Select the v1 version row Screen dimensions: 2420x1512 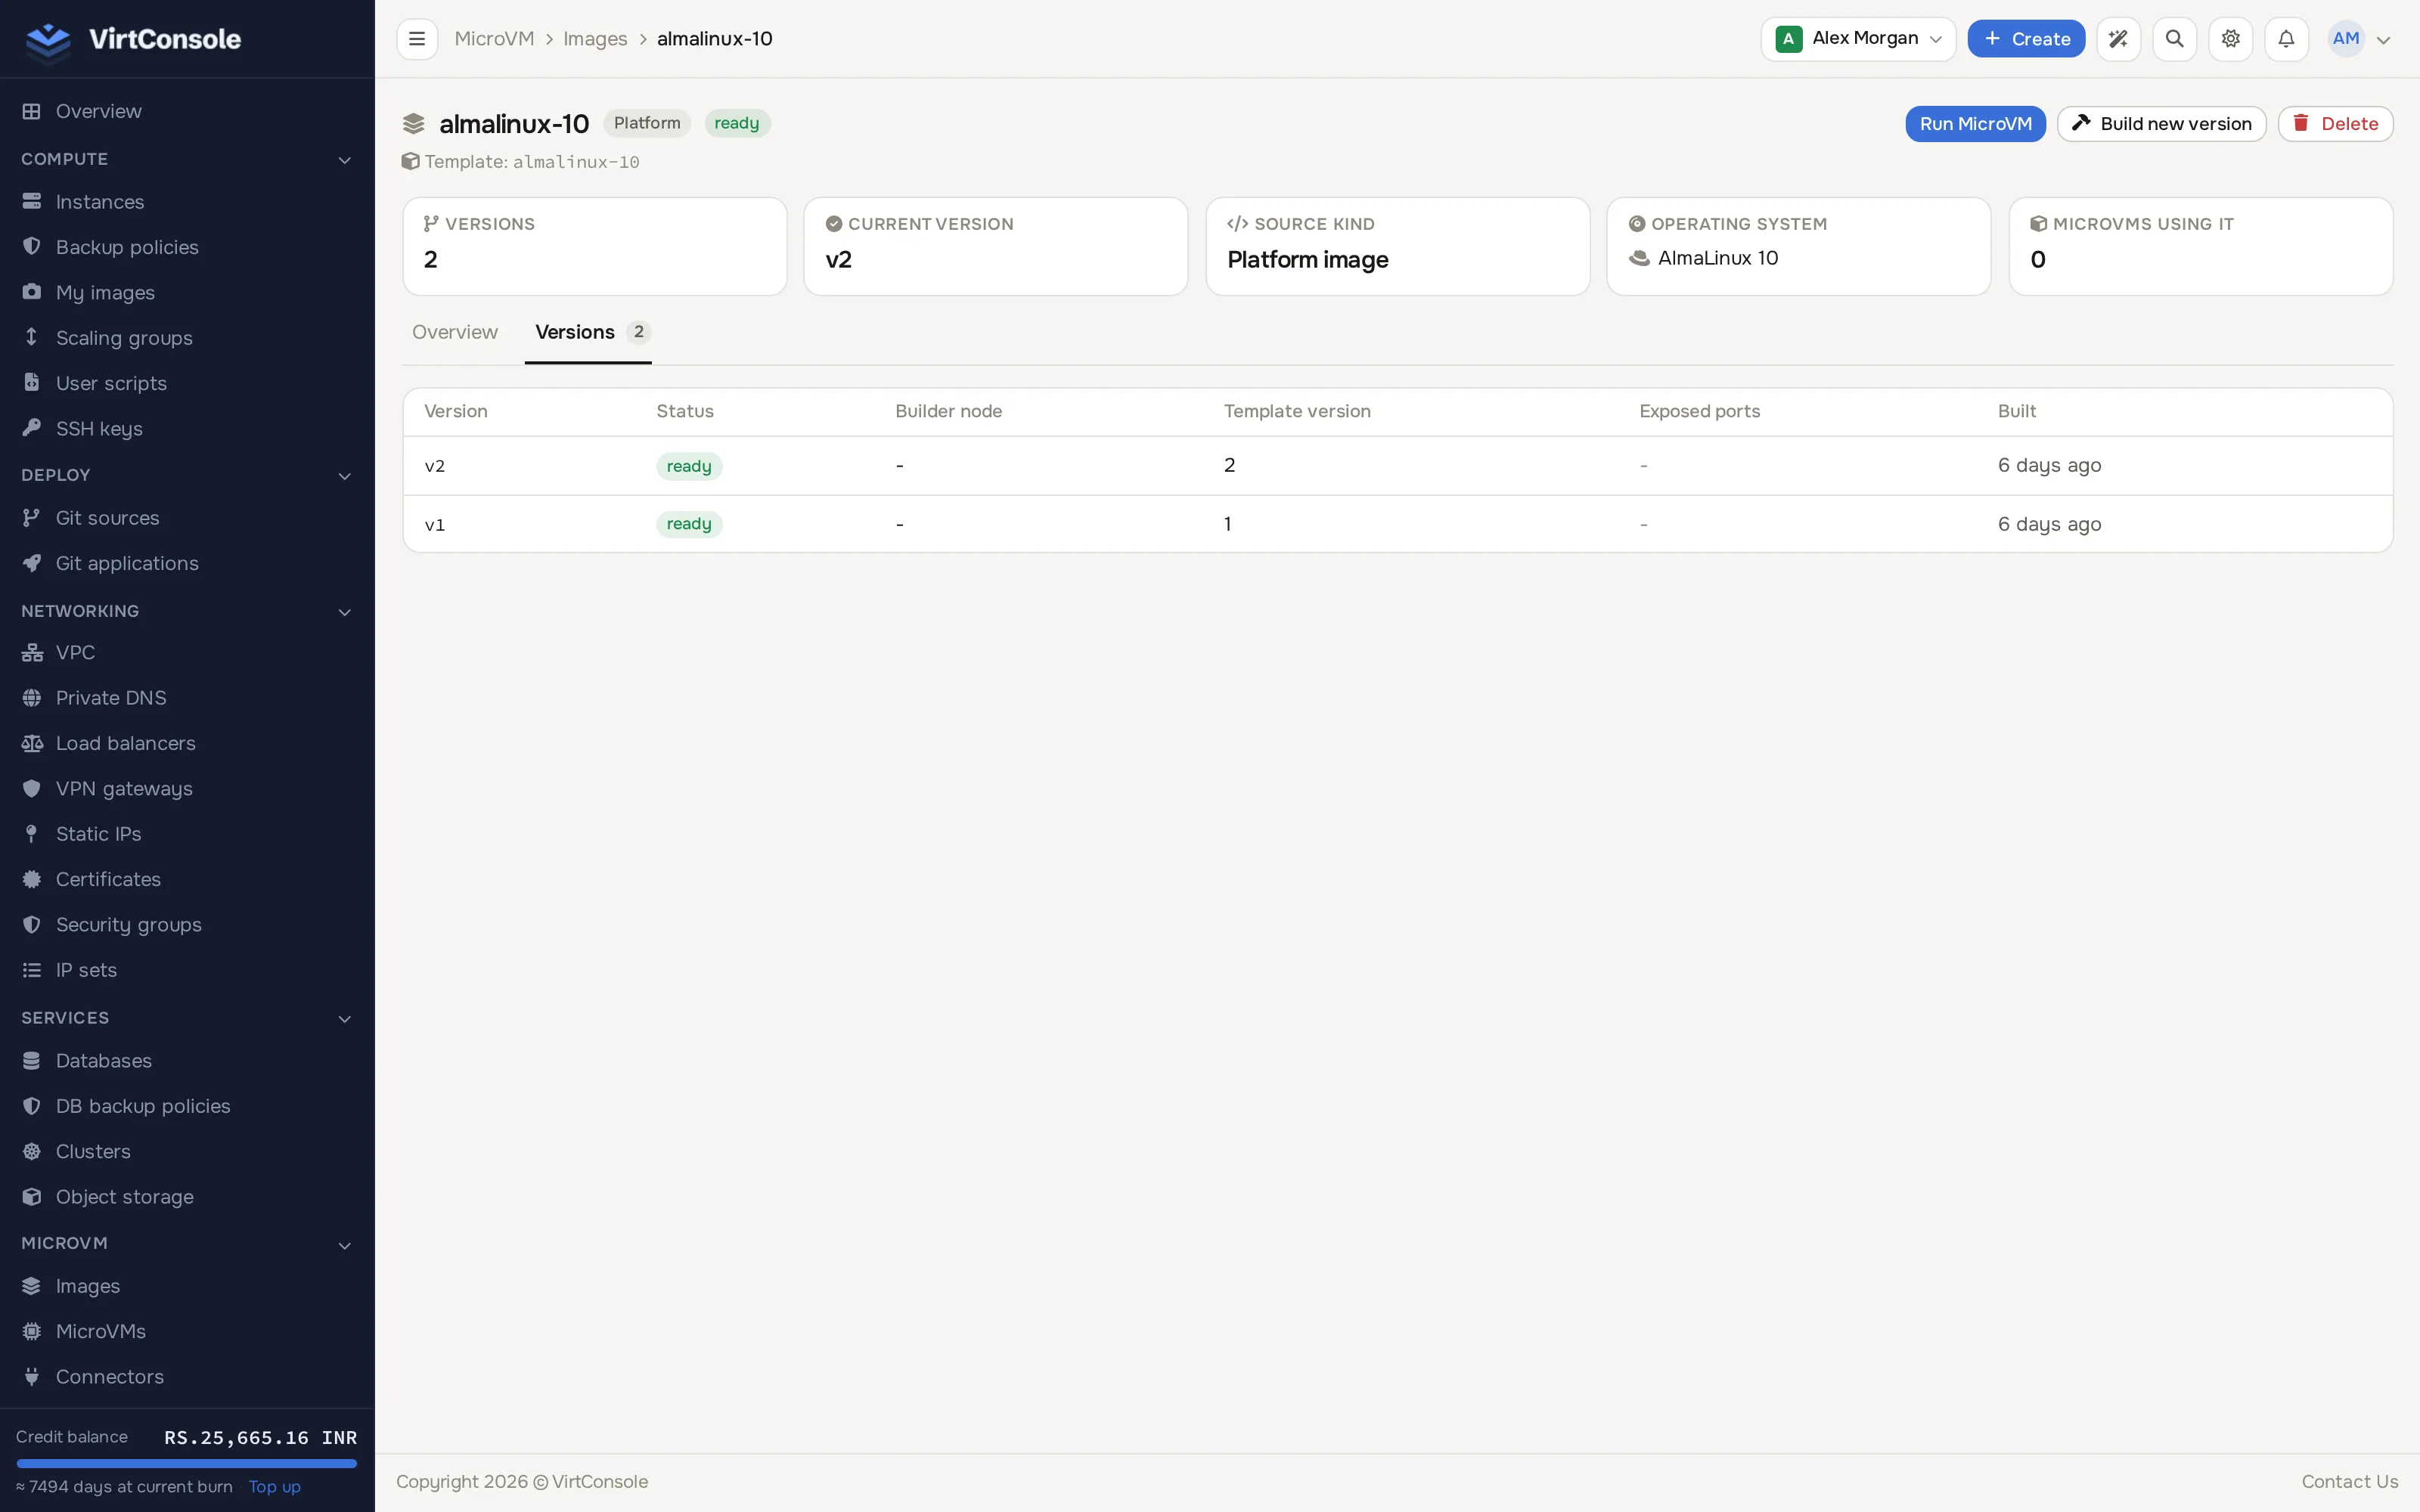pyautogui.click(x=1397, y=524)
